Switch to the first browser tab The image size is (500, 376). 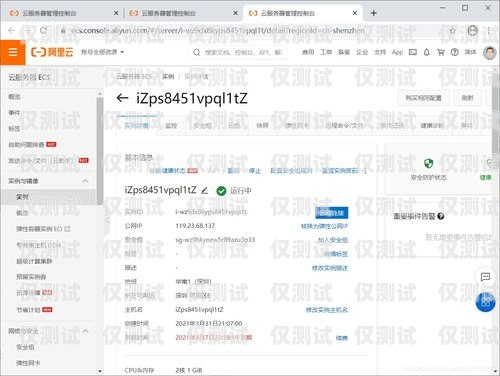[x=62, y=13]
